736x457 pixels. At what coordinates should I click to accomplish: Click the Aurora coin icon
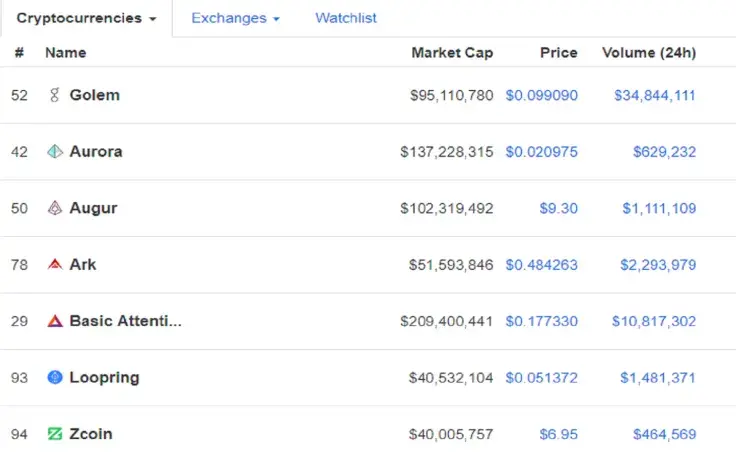[55, 152]
